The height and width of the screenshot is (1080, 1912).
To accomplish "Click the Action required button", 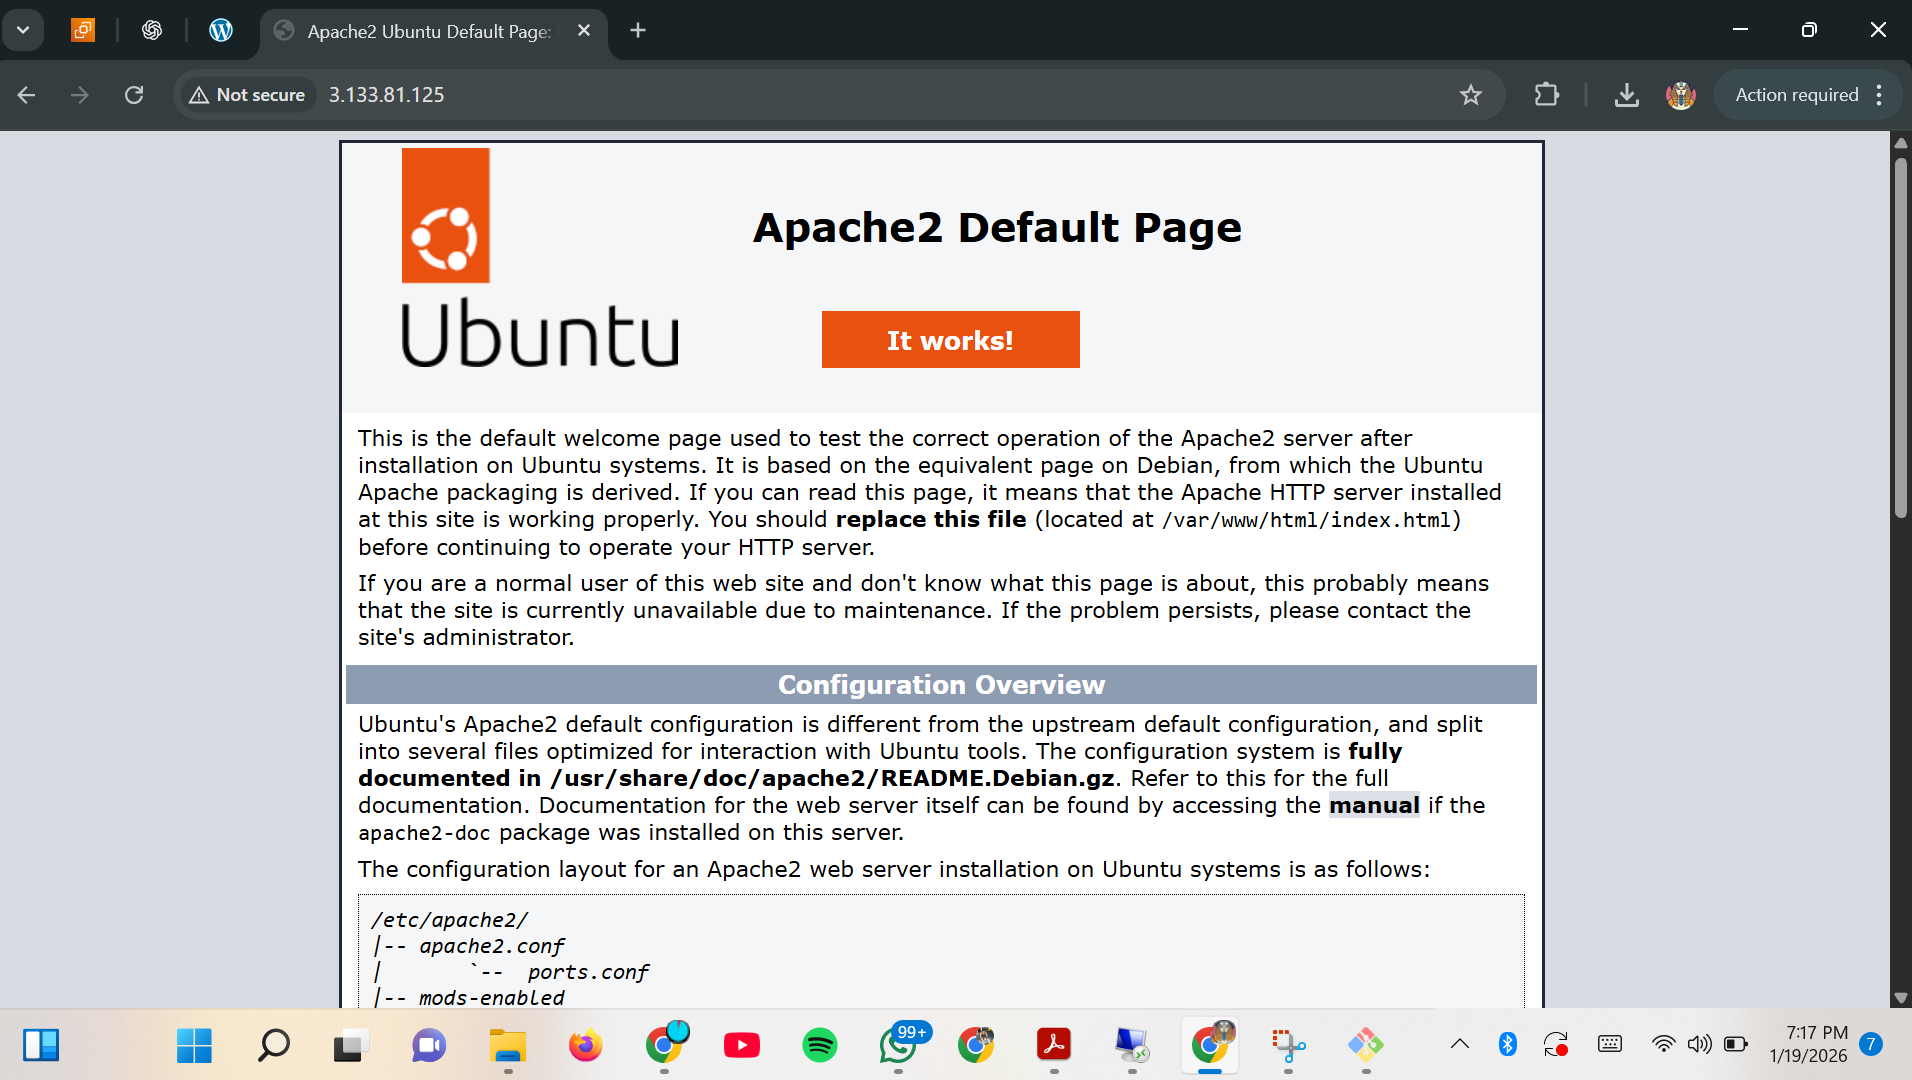I will [x=1796, y=95].
